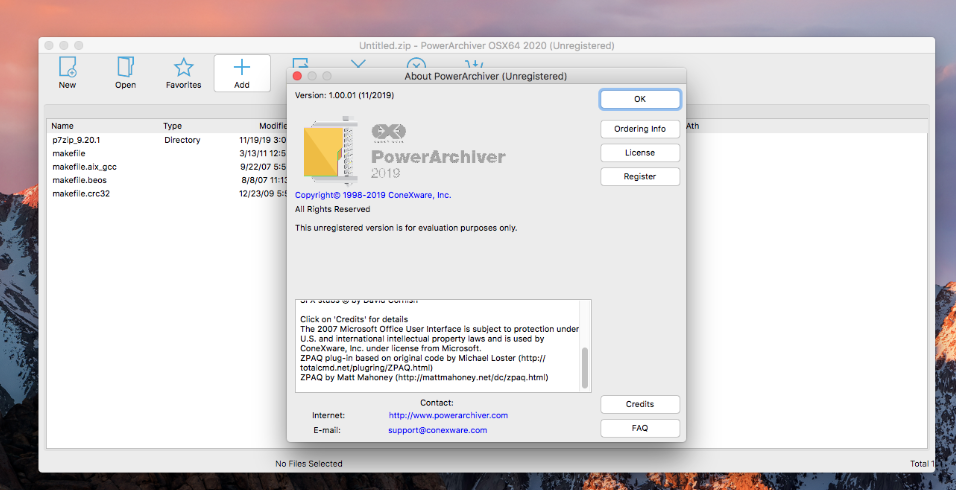
Task: Visit the powerarchiver.com website link
Action: pos(448,415)
